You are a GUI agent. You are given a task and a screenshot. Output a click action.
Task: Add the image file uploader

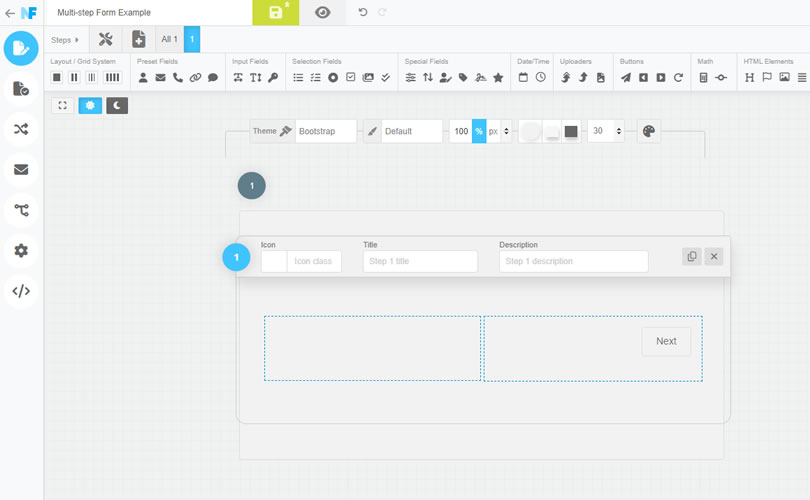(x=600, y=77)
